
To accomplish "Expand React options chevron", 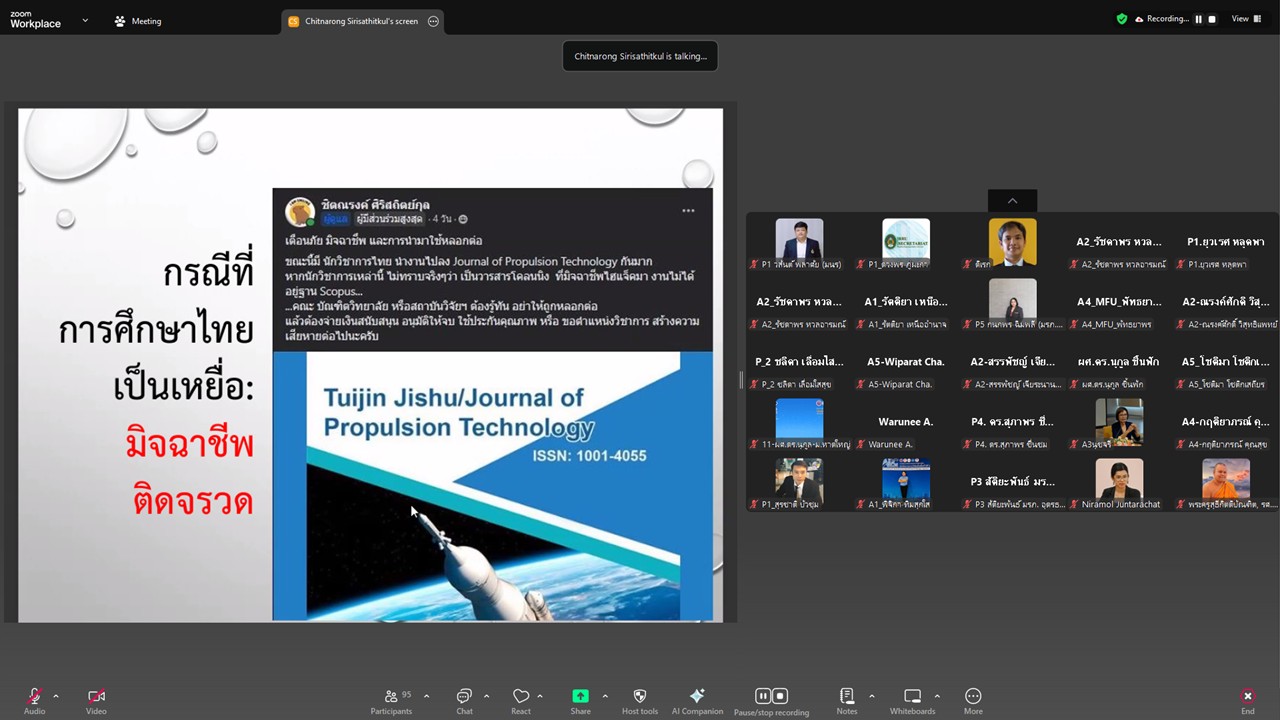I will point(540,696).
